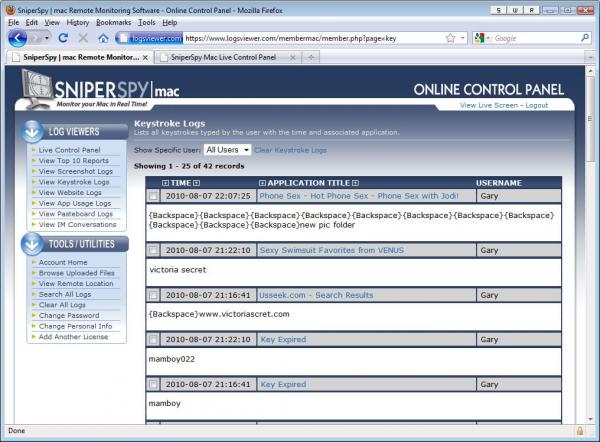Click the Clear Keystroke Logs link
This screenshot has height=442, width=600.
(x=290, y=150)
